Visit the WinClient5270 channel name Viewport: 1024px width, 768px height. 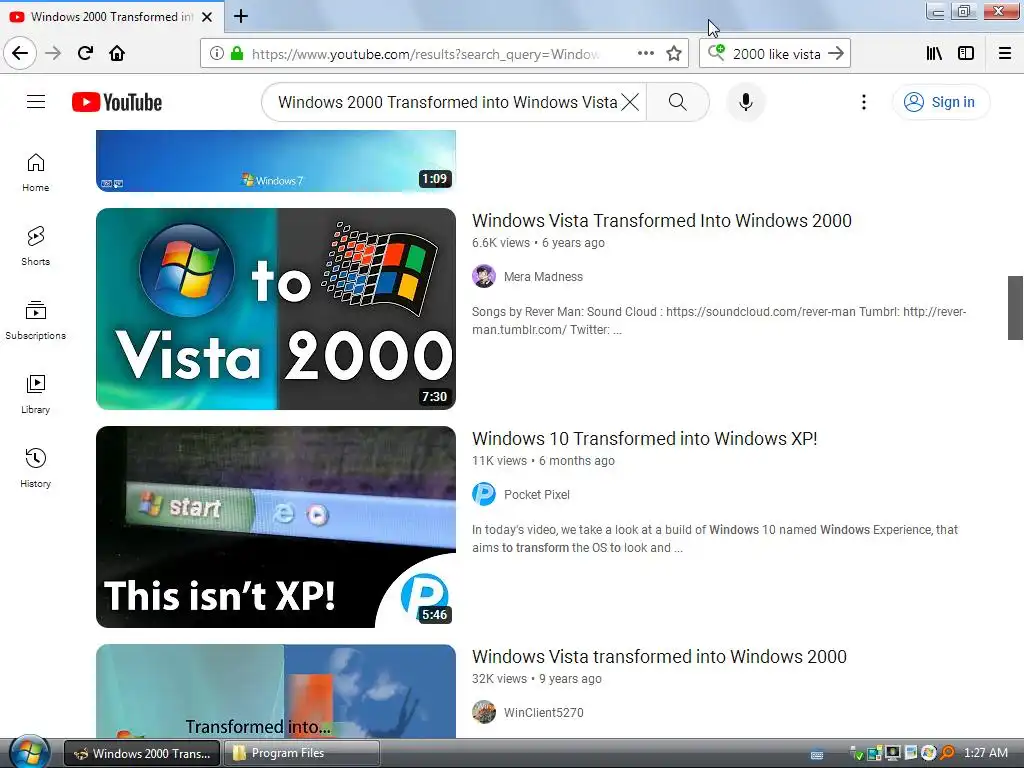[x=543, y=713]
